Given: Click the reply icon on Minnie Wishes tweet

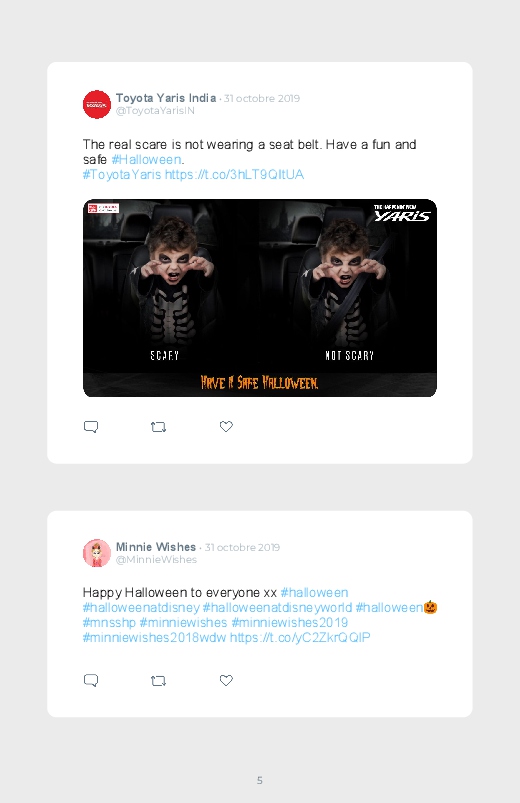Looking at the screenshot, I should (91, 680).
